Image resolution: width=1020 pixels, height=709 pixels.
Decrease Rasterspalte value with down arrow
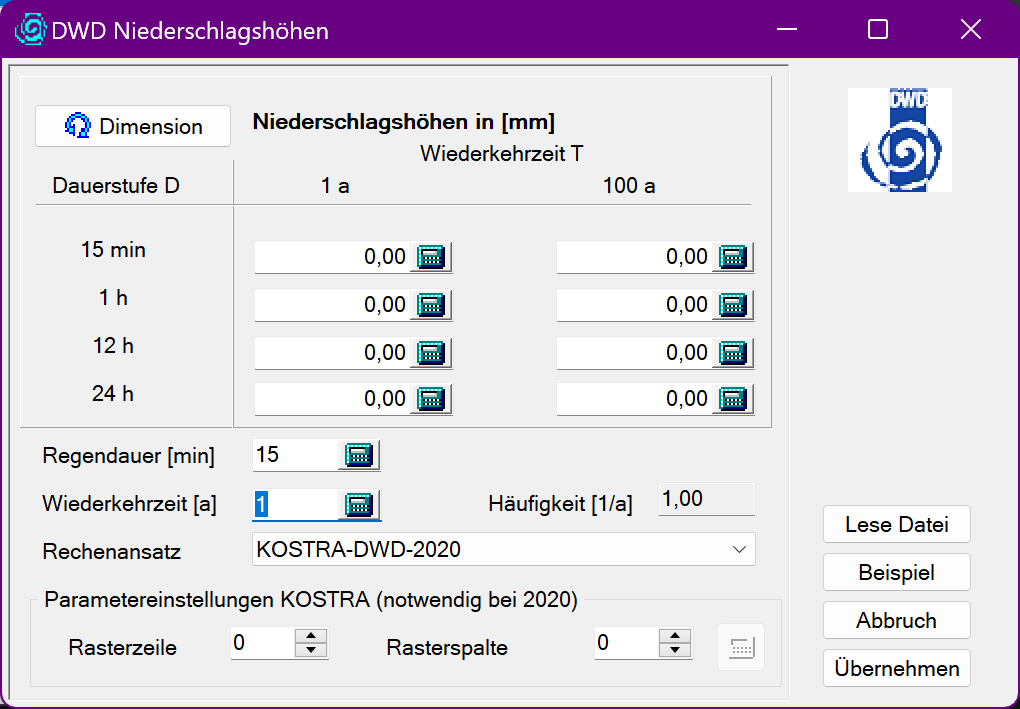tap(676, 651)
